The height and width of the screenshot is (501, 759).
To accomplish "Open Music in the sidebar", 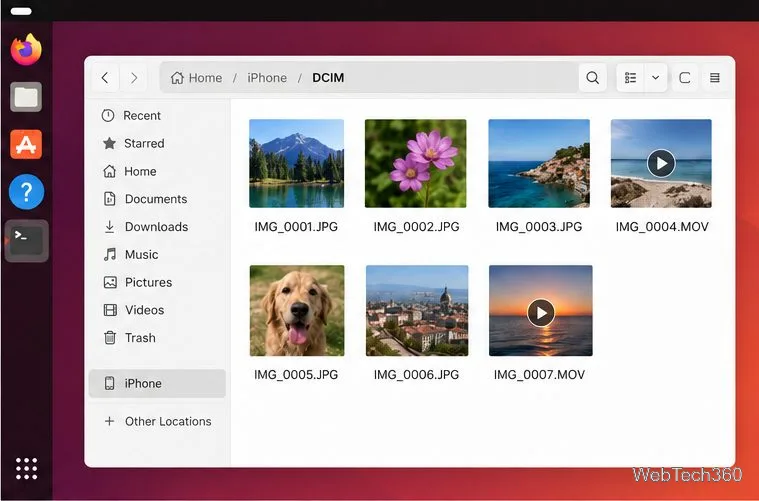I will (157, 255).
